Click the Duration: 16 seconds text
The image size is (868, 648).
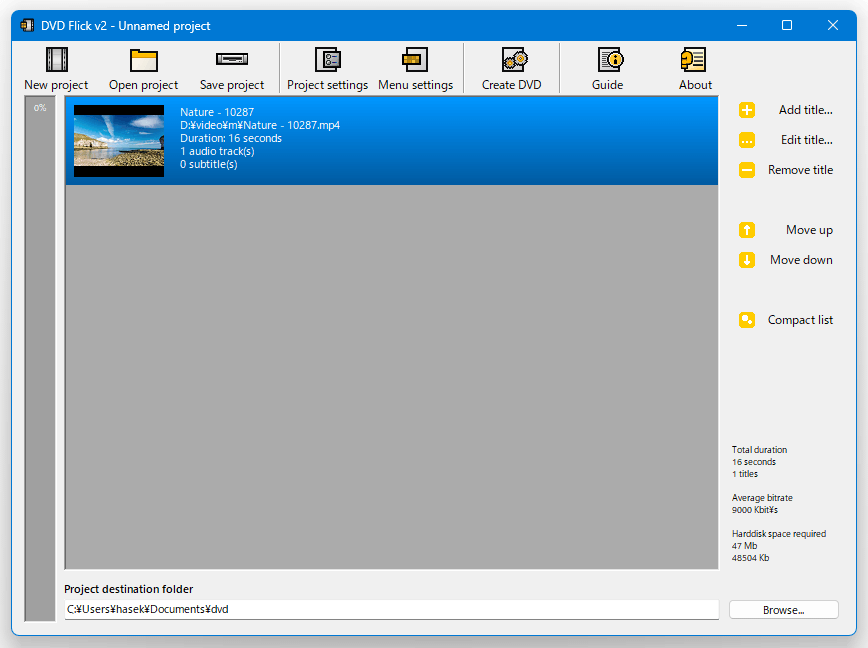point(231,138)
